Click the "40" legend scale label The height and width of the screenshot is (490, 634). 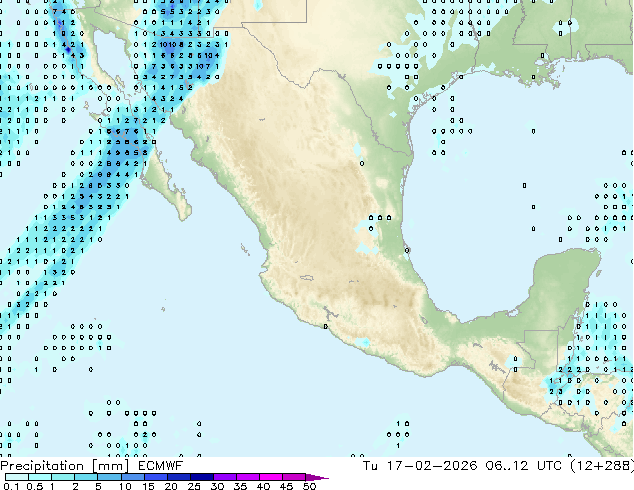coord(263,486)
